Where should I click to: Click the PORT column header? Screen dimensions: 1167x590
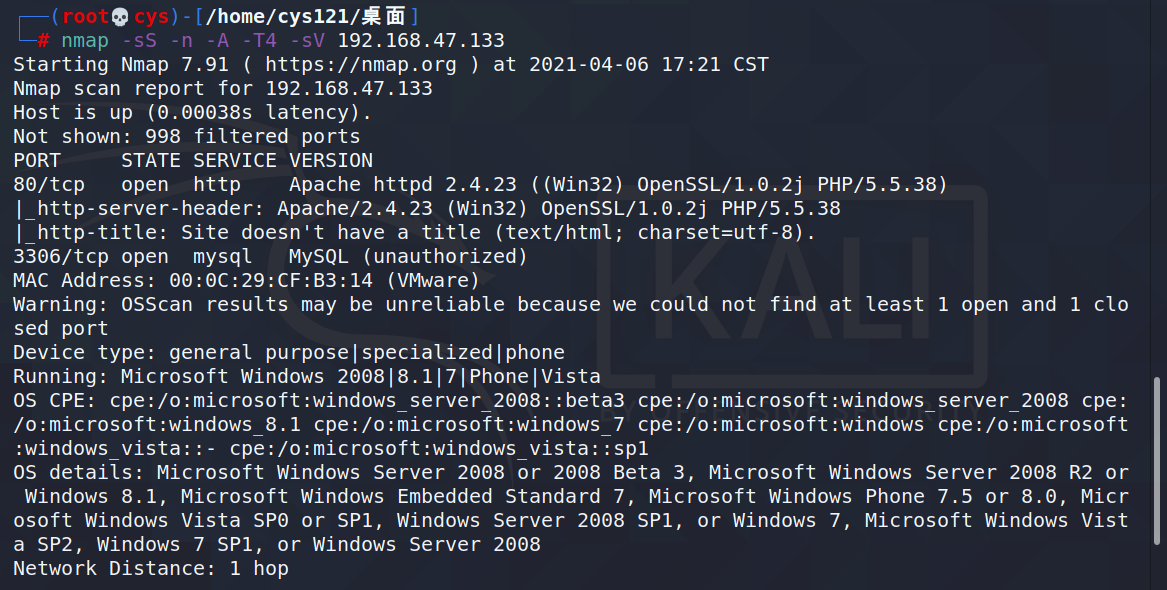(x=37, y=161)
